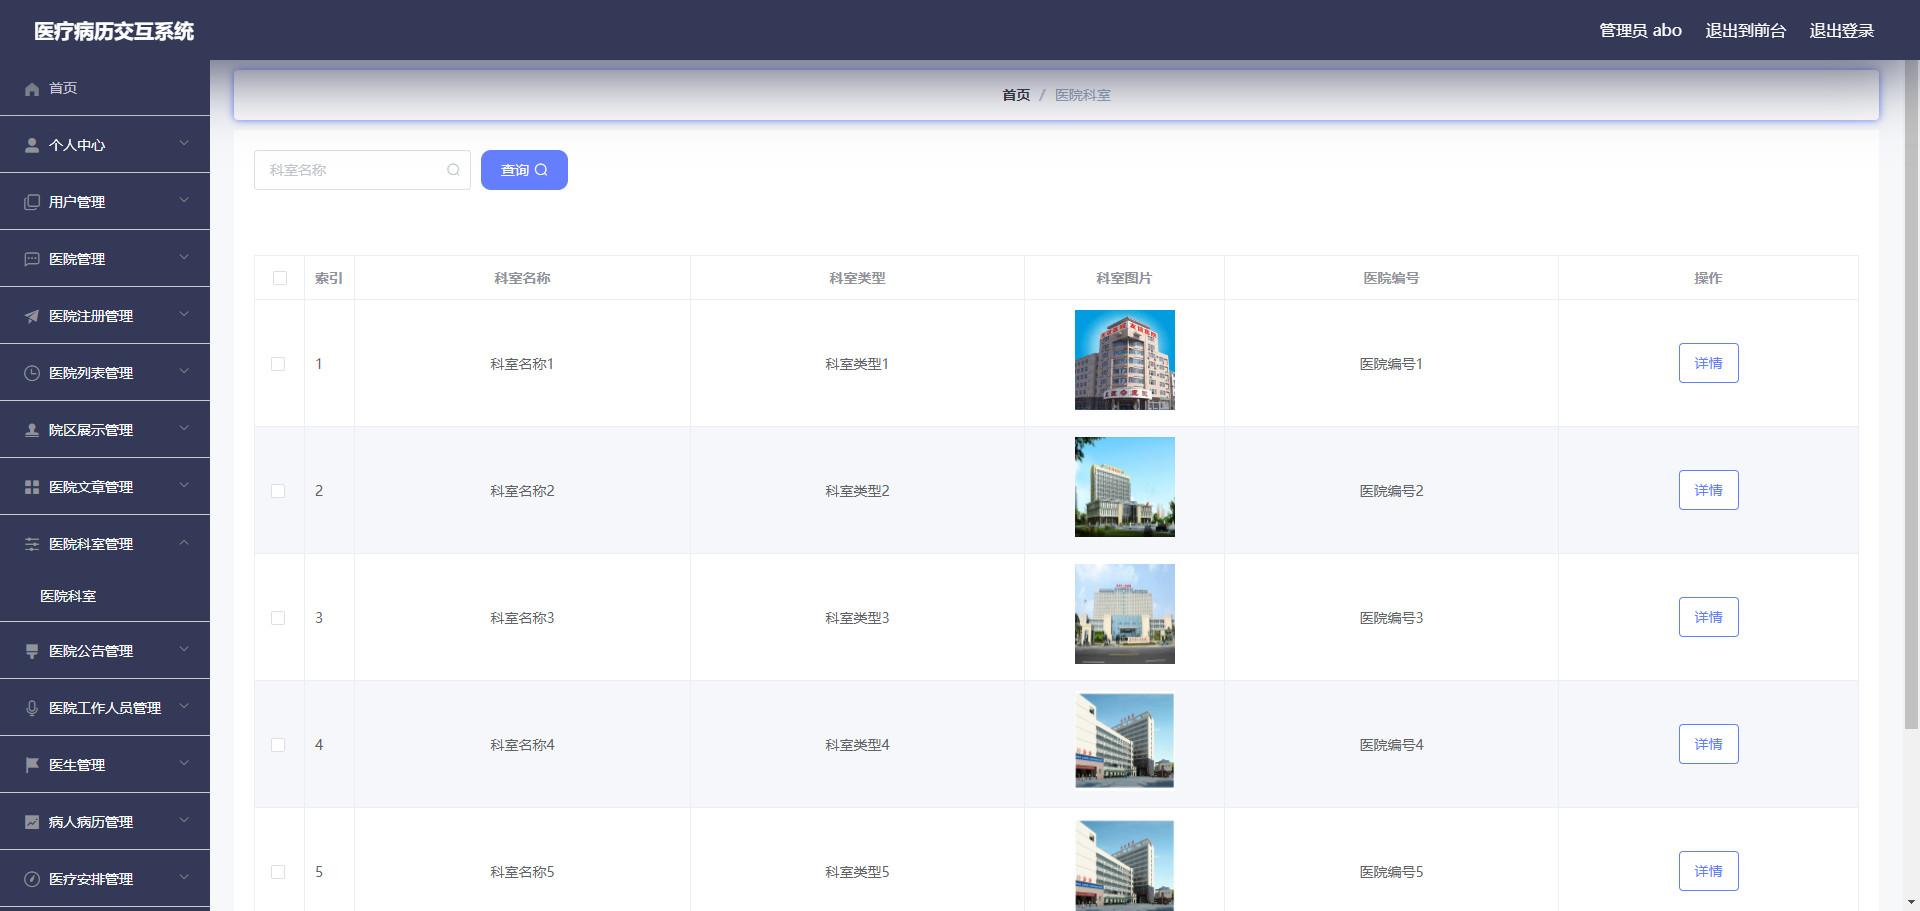Click the podium icon next to 医院公告管理
The height and width of the screenshot is (911, 1920).
[x=32, y=651]
